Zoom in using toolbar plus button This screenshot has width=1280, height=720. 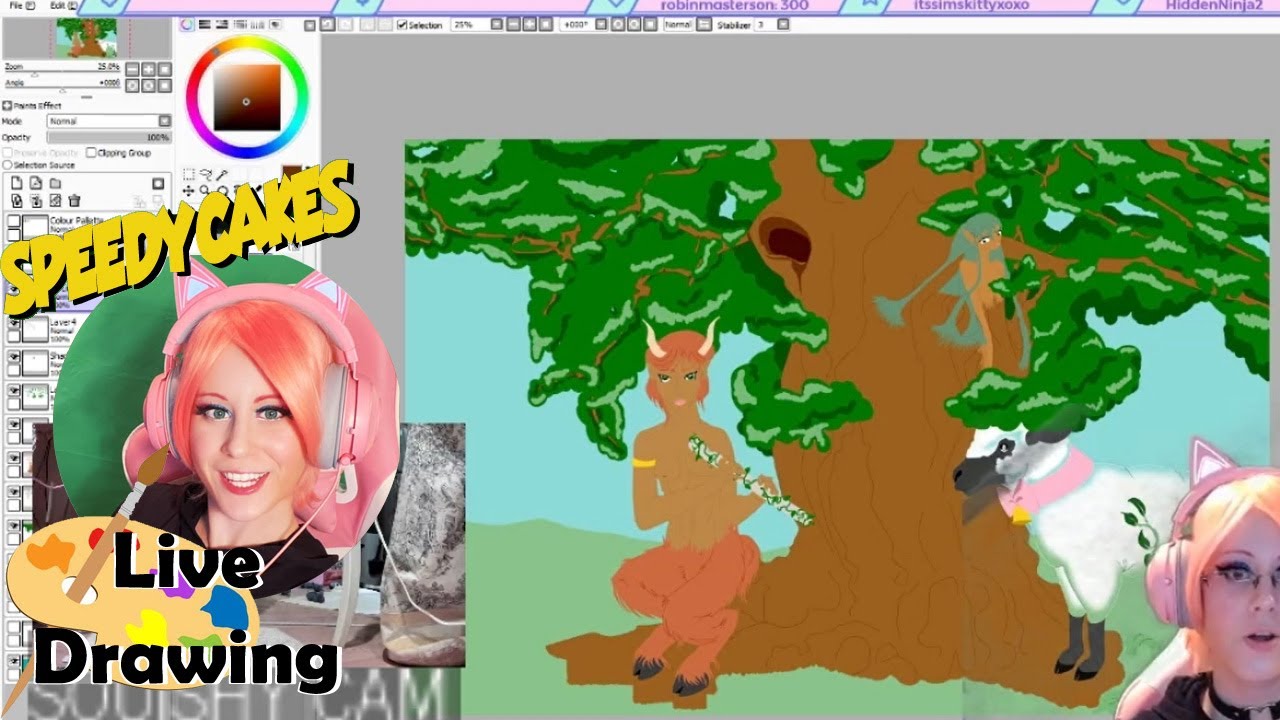point(530,25)
